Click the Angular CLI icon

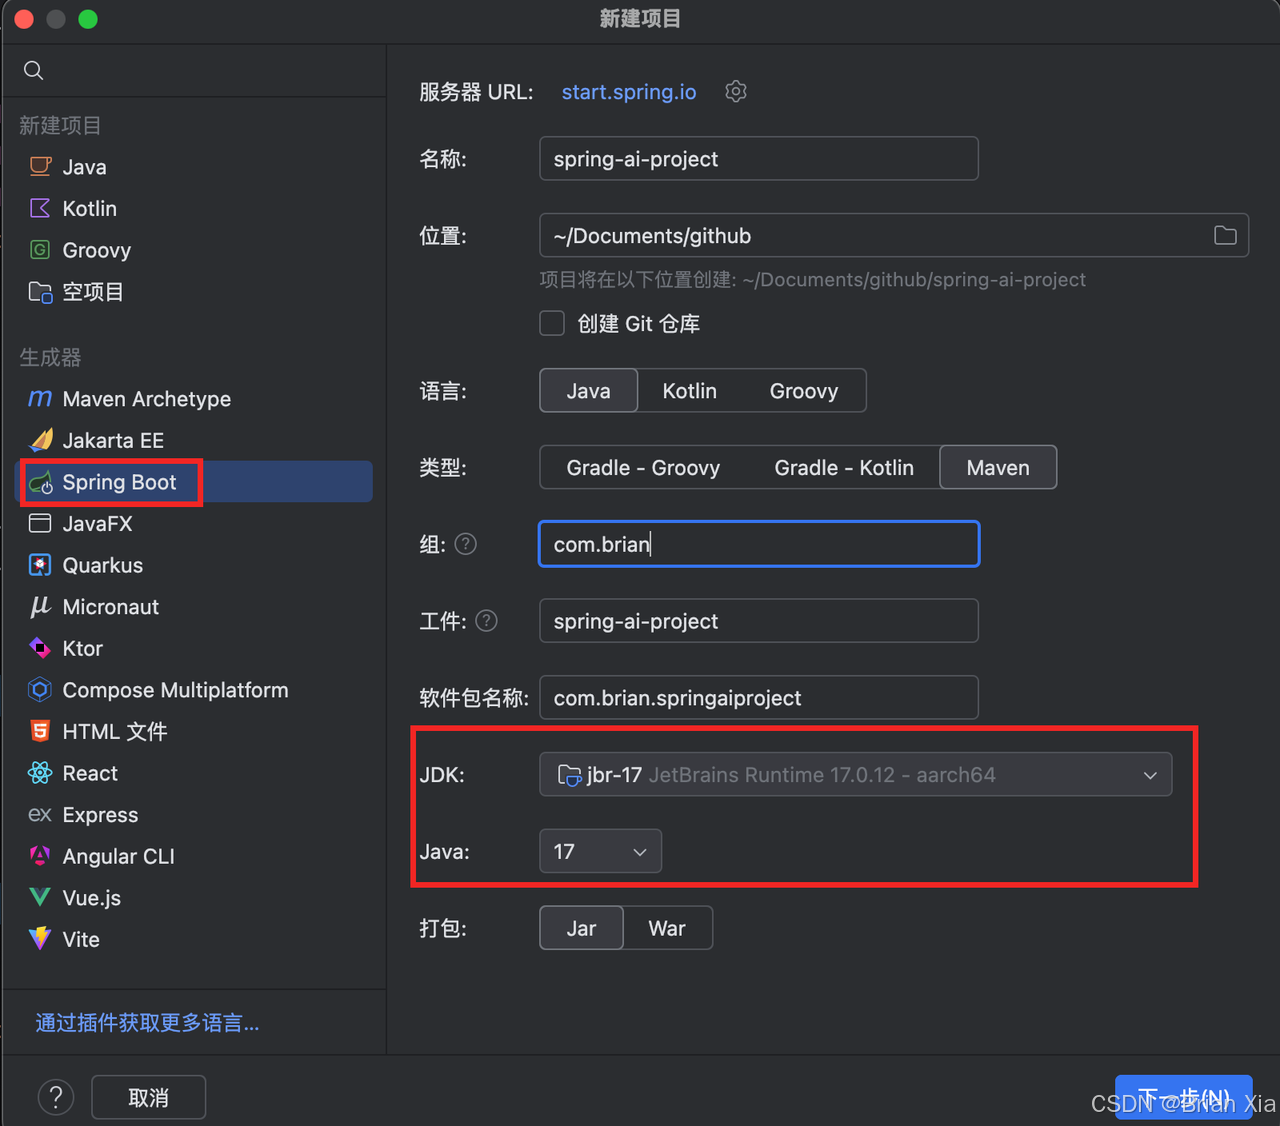pyautogui.click(x=40, y=856)
